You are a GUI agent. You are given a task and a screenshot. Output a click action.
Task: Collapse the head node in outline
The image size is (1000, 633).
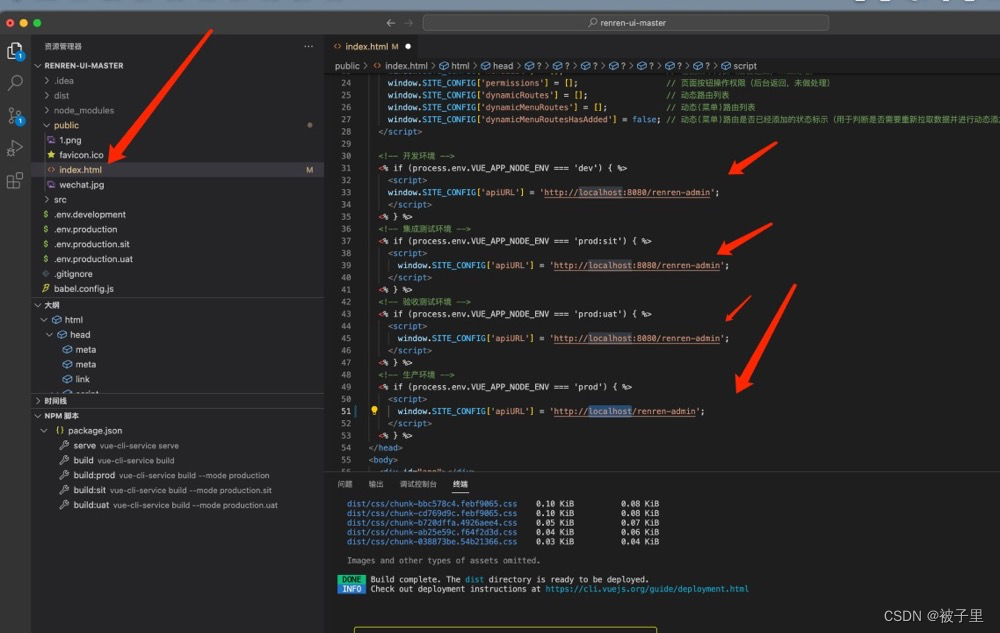[x=49, y=335]
